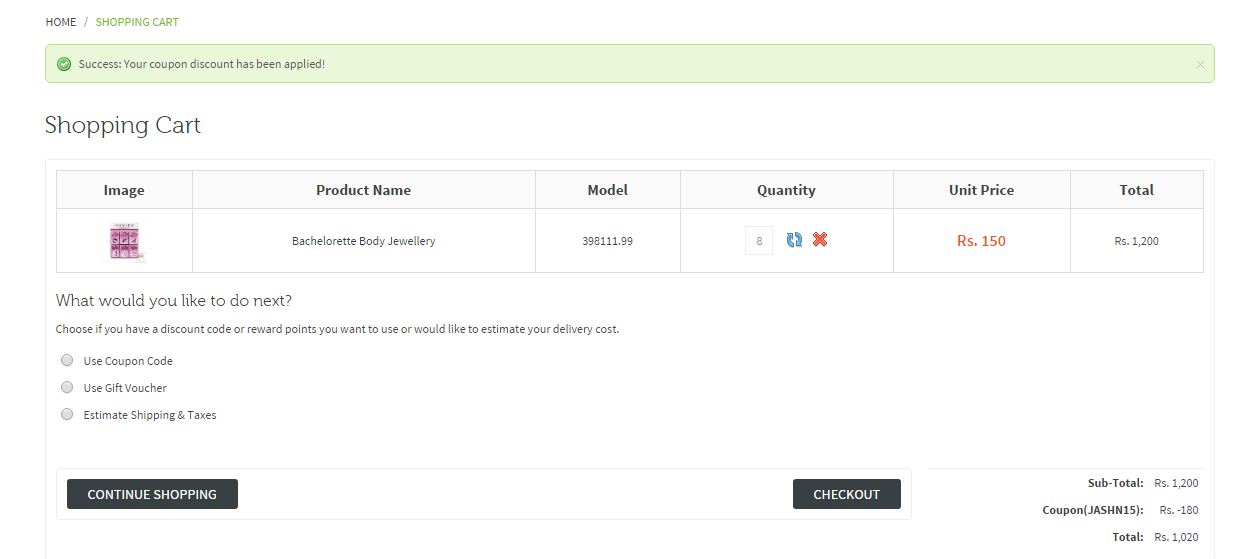Screen dimensions: 1247x559
Task: Click the model number 398111.99
Action: (x=607, y=241)
